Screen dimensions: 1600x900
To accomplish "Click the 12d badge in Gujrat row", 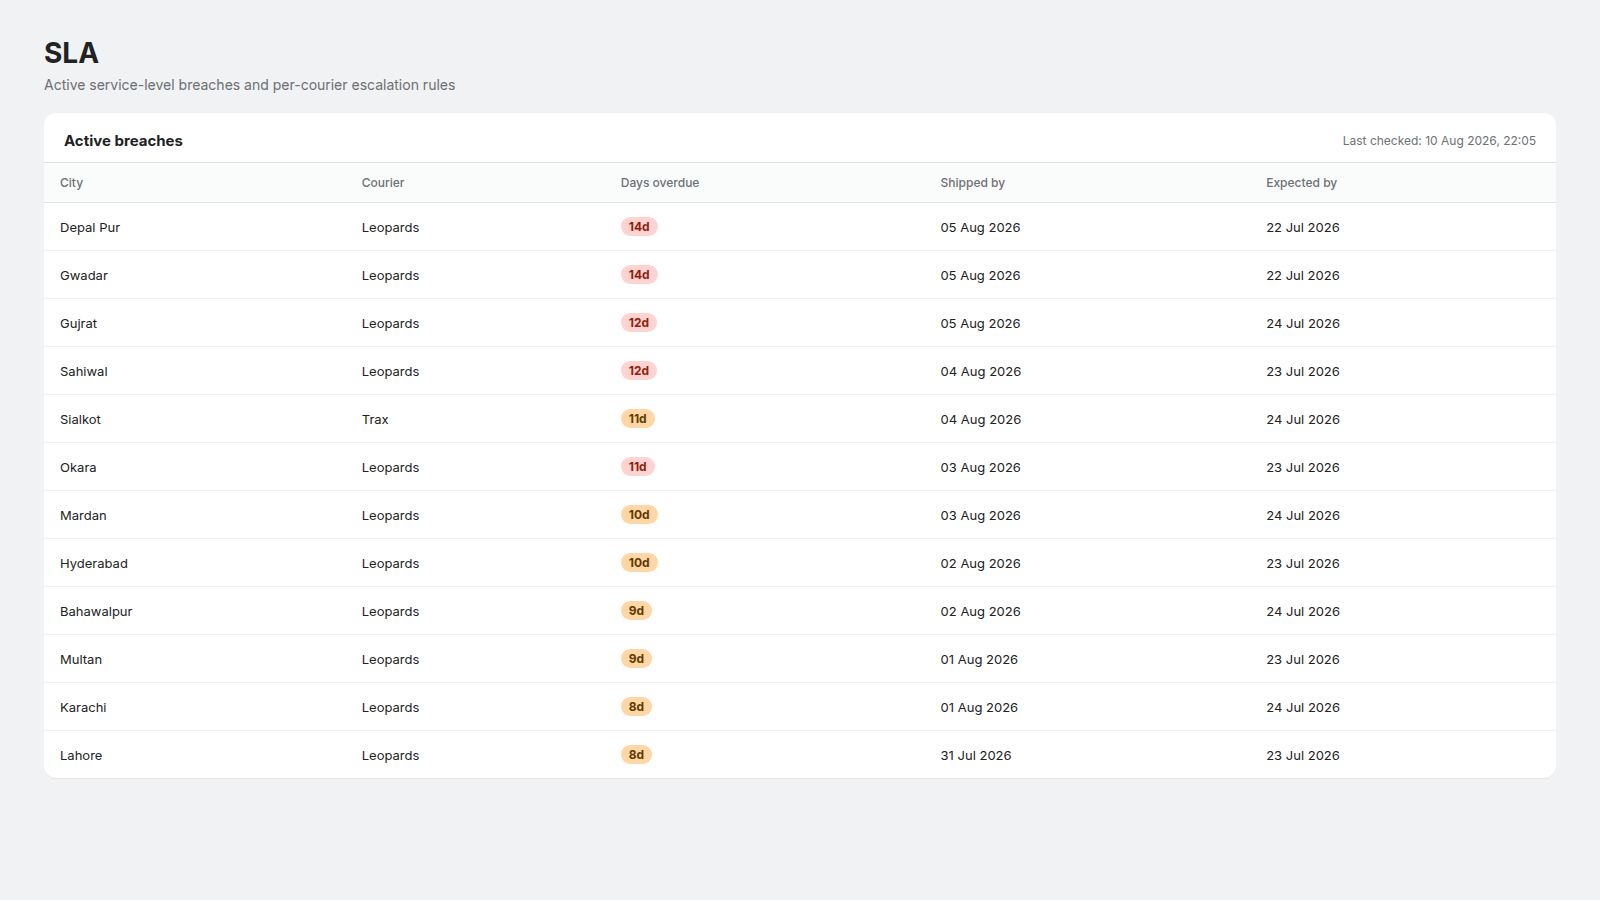I will 639,323.
